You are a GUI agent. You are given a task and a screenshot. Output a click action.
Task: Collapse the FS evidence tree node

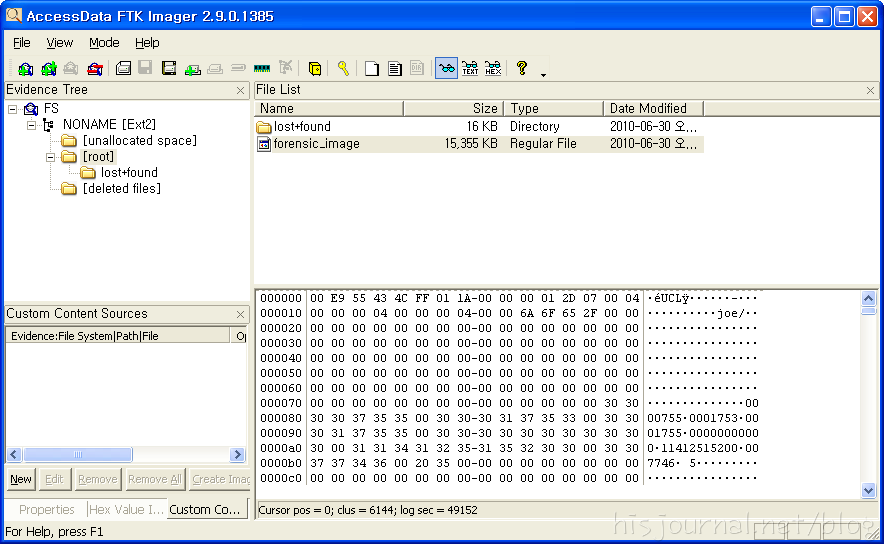(x=12, y=109)
